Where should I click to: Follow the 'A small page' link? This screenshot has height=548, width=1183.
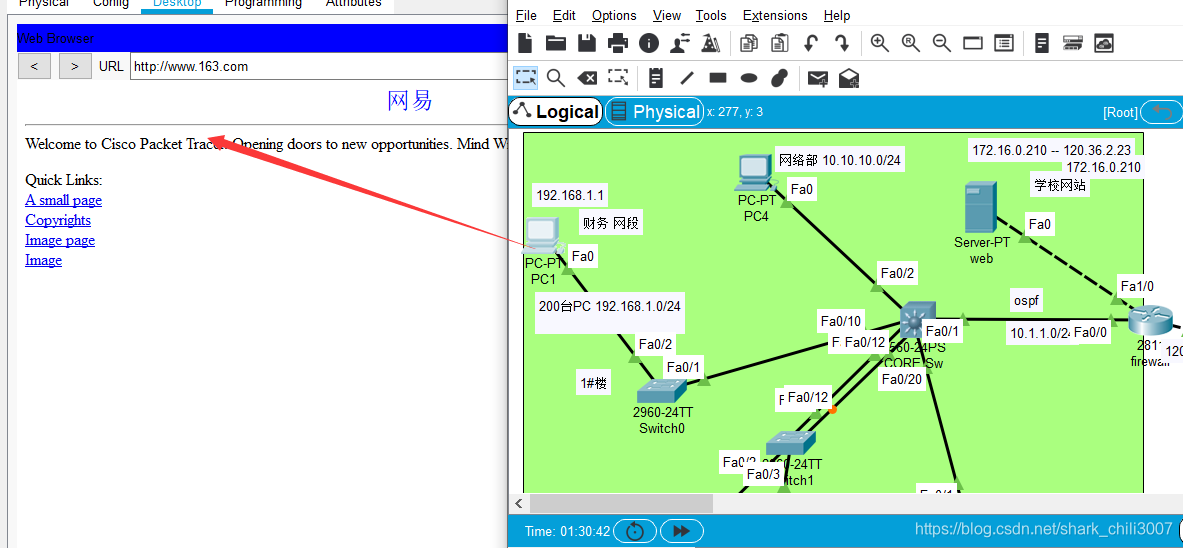(x=63, y=200)
